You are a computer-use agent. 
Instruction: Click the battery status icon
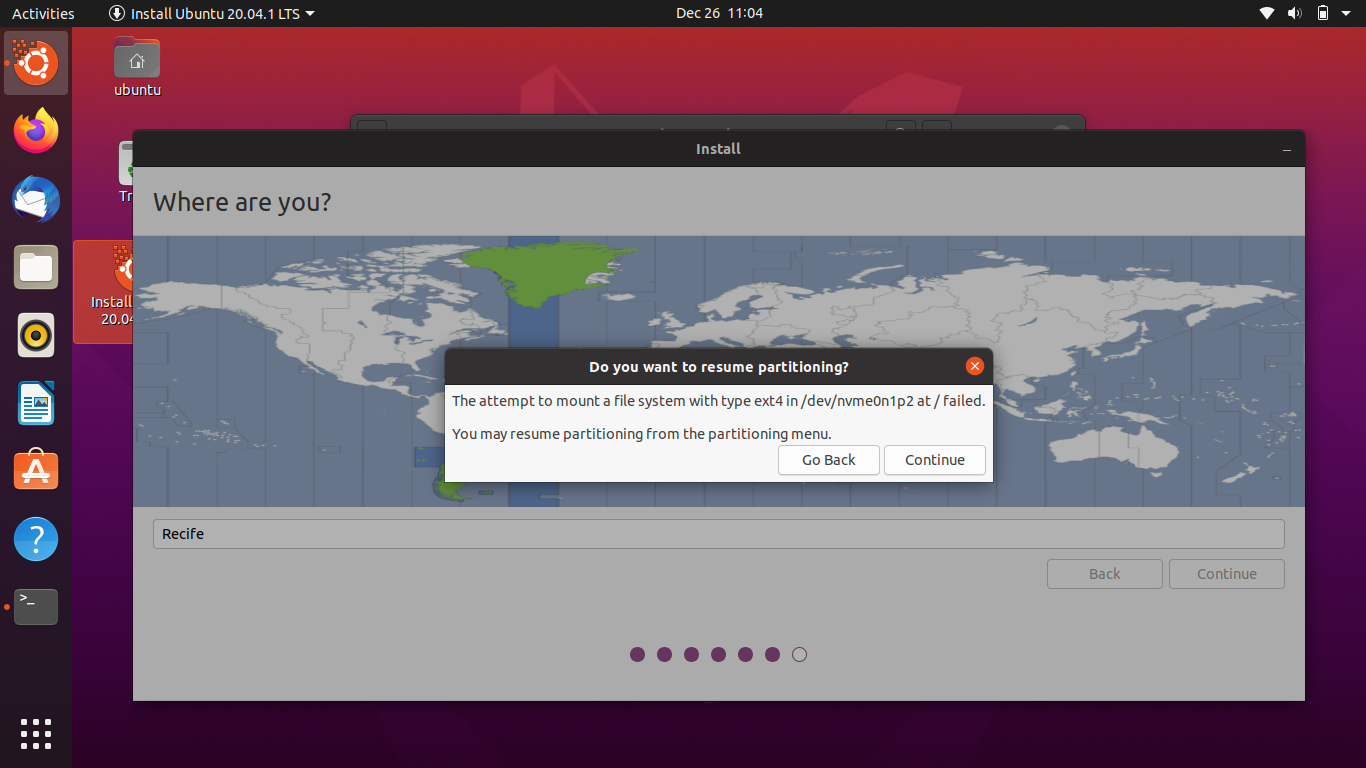(1323, 13)
